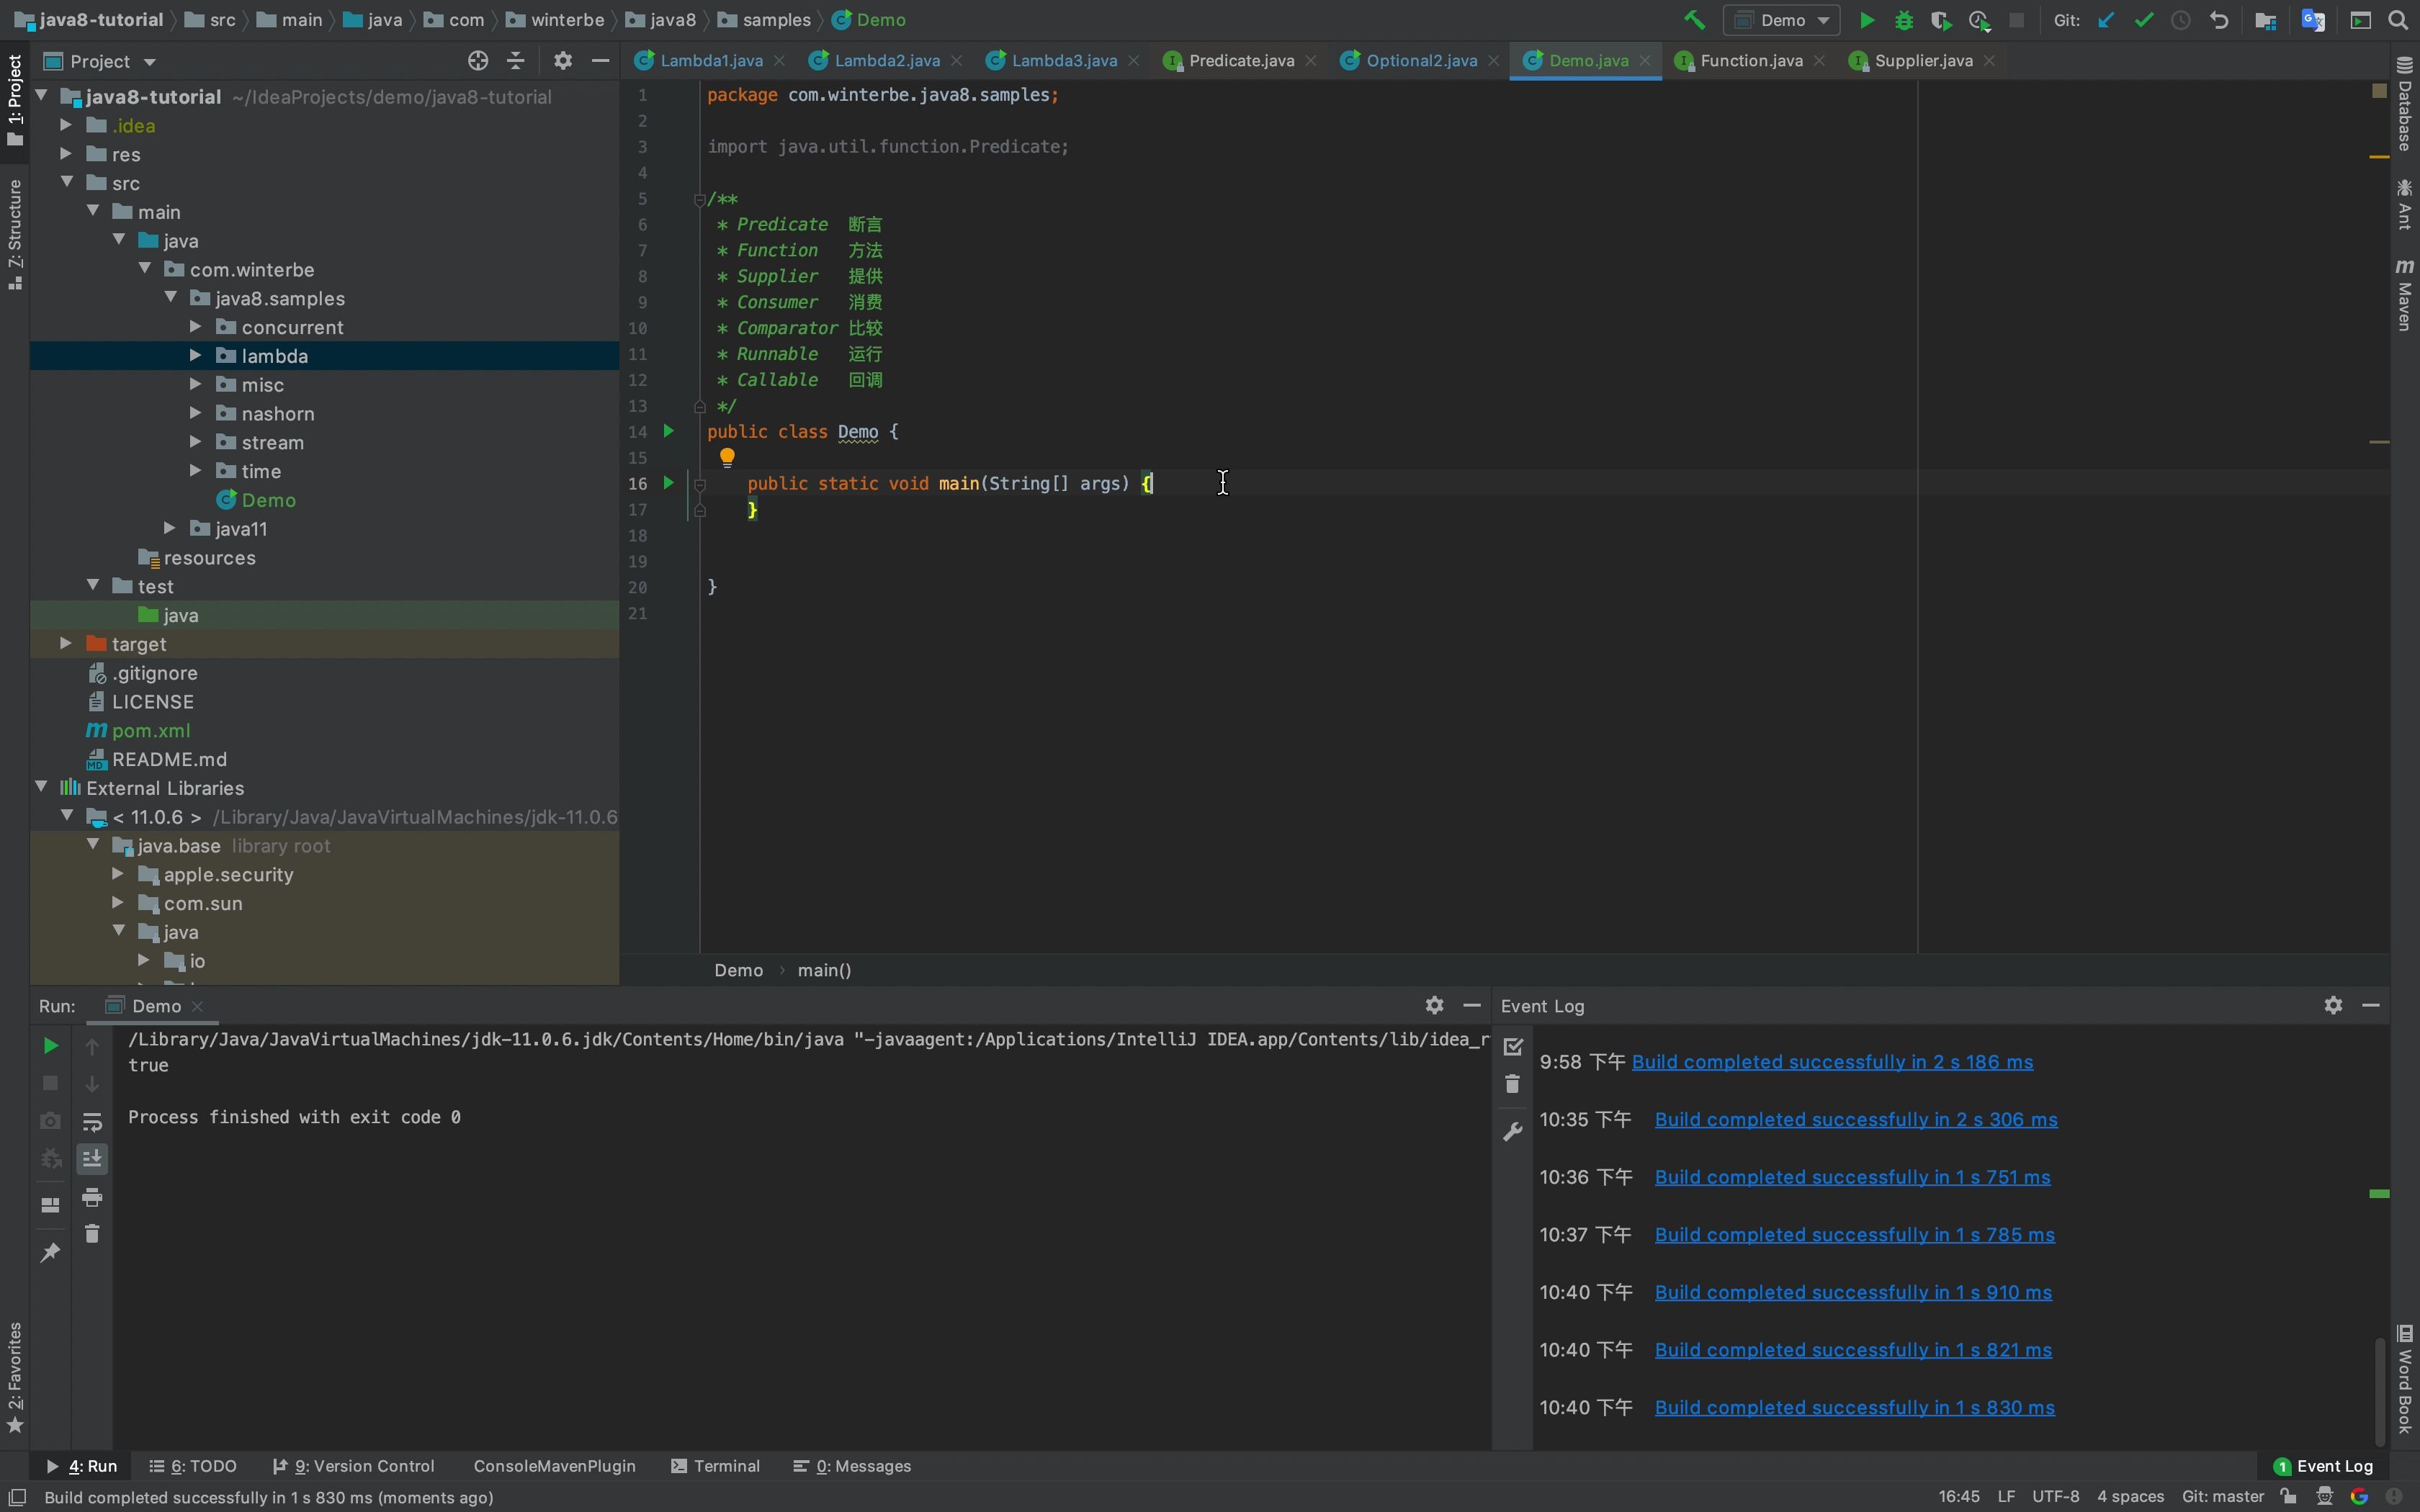Image resolution: width=2420 pixels, height=1512 pixels.
Task: Switch to the Terminal tab
Action: 727,1466
